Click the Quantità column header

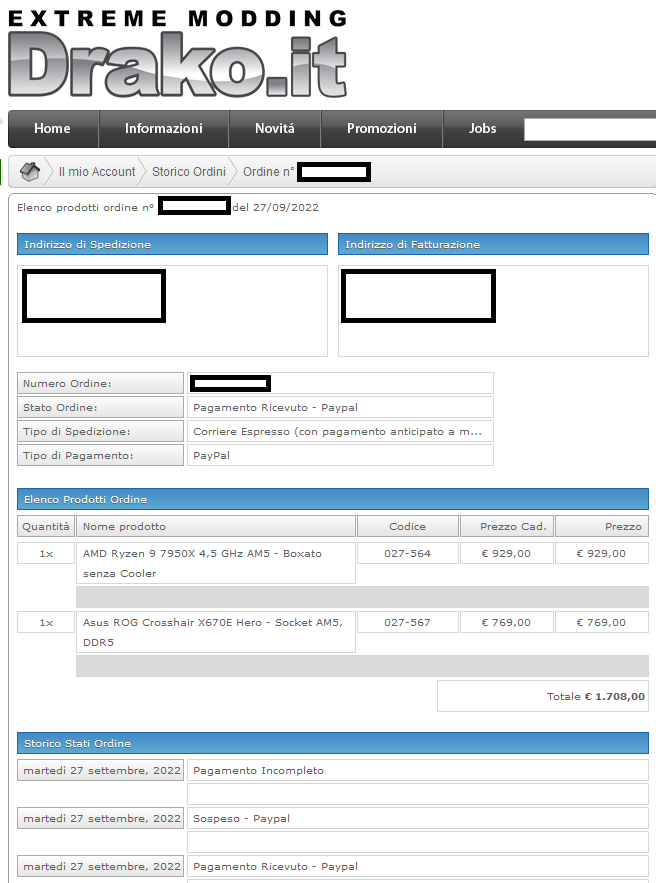tap(46, 527)
